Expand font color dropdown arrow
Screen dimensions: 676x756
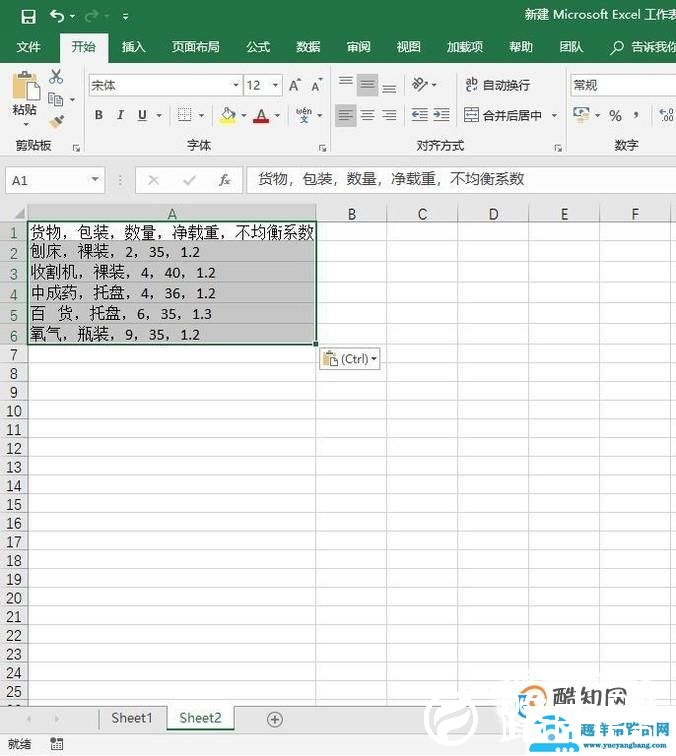tap(277, 115)
